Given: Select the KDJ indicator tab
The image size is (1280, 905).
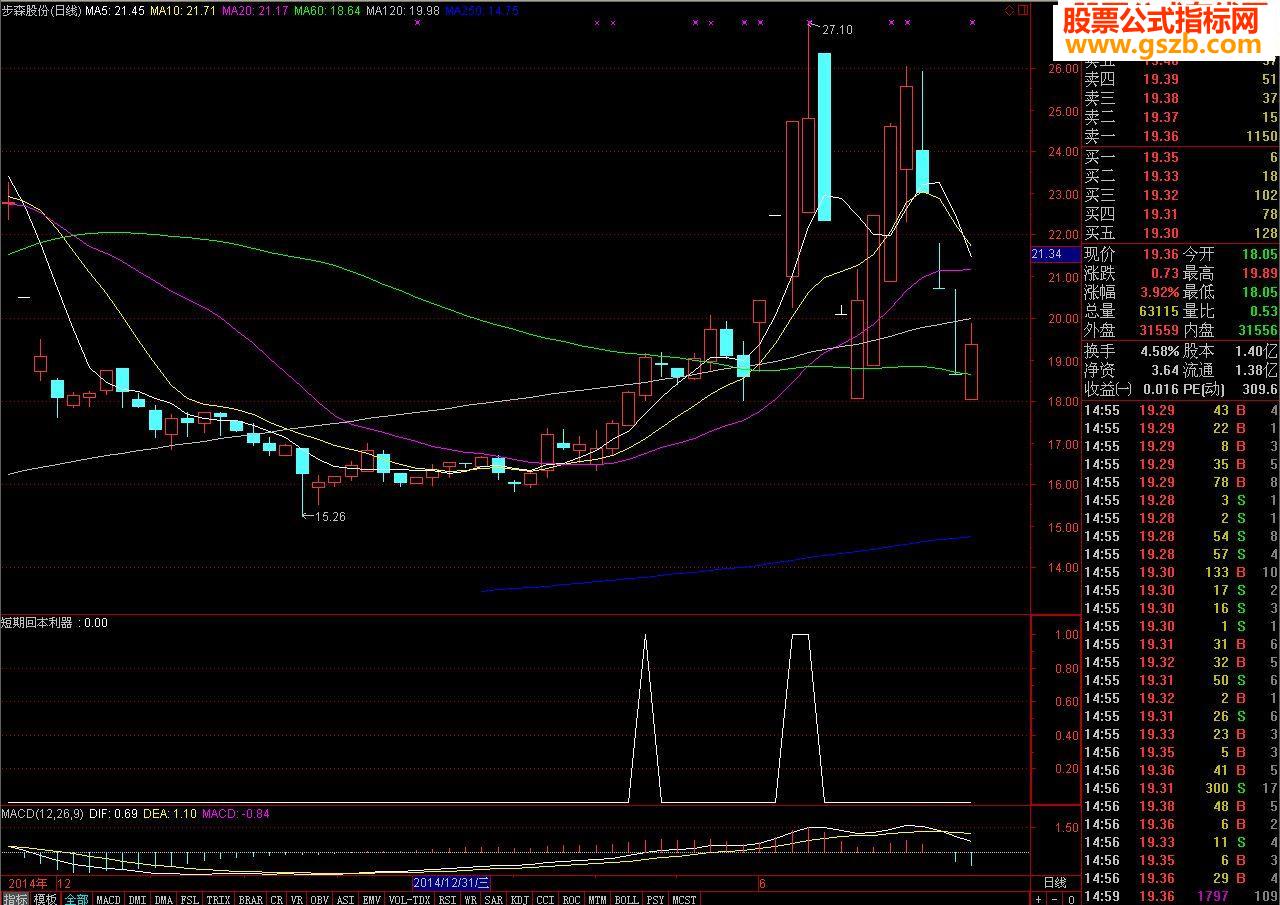Looking at the screenshot, I should [520, 899].
